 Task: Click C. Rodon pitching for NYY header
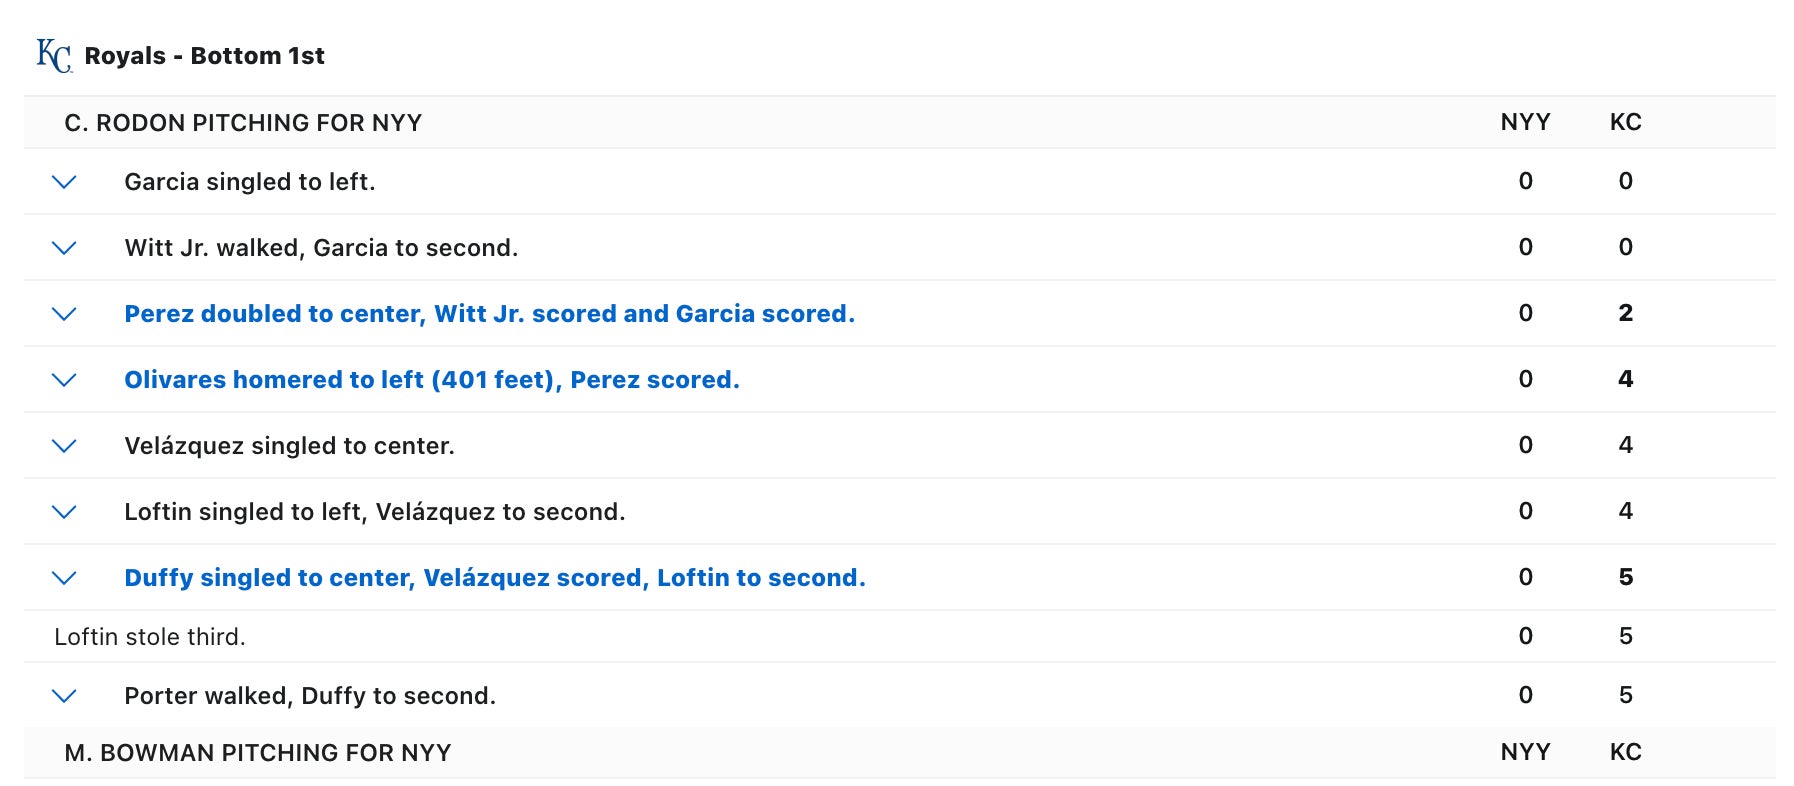point(243,123)
